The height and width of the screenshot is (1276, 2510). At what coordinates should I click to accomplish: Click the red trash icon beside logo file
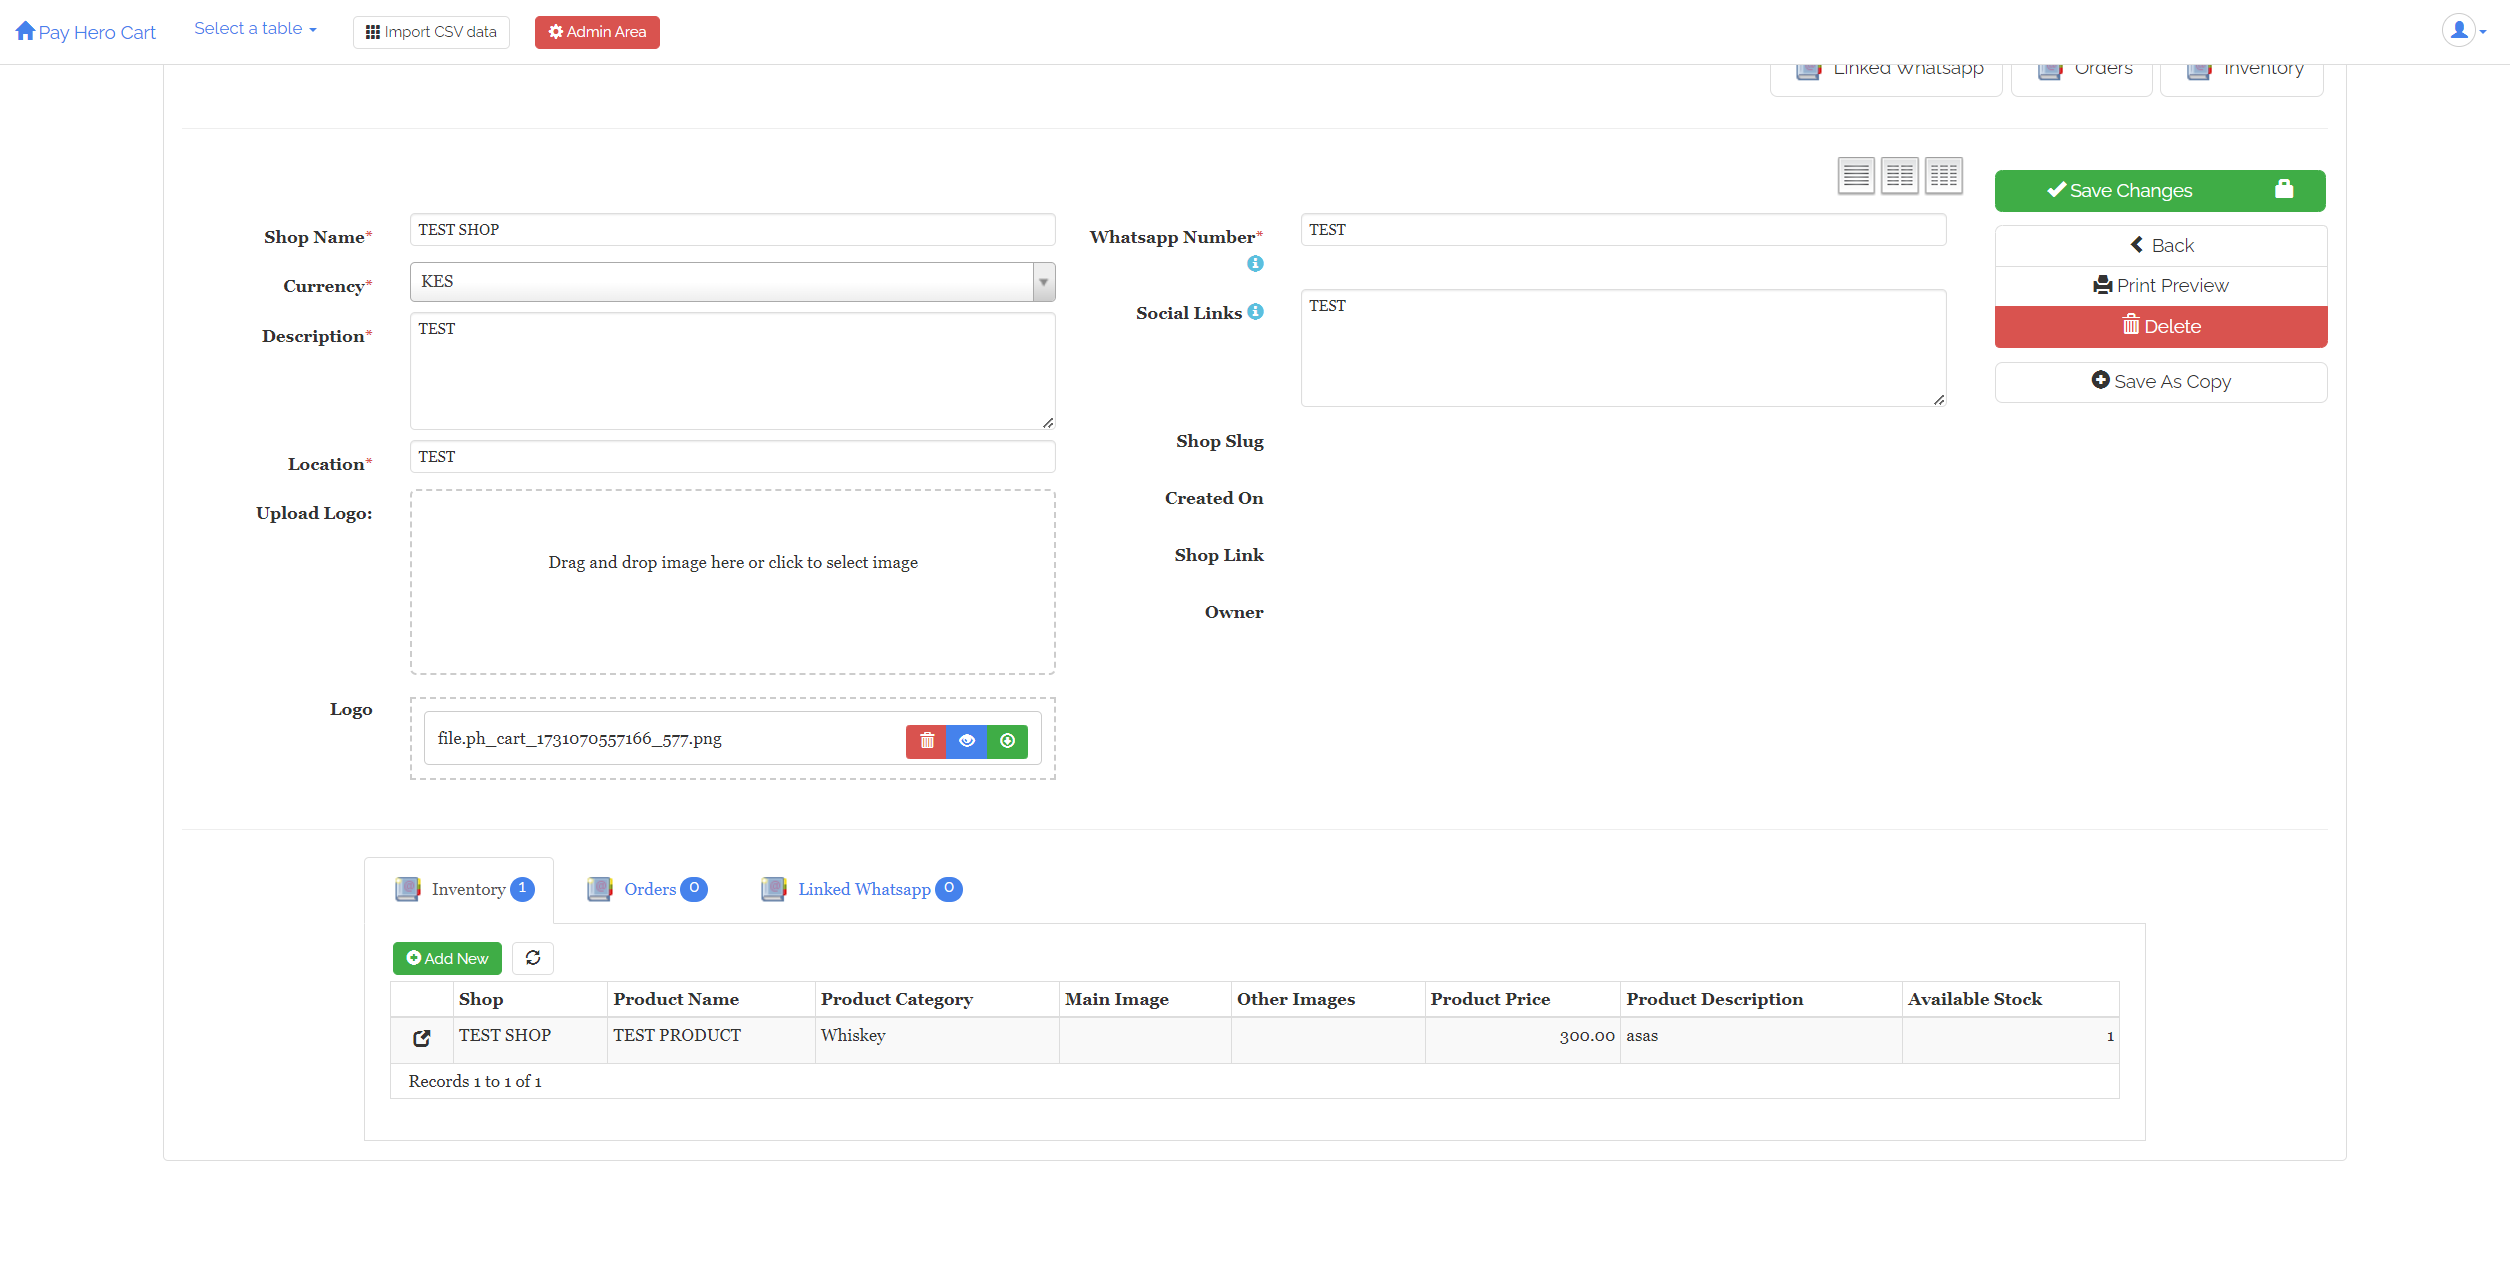pos(926,741)
